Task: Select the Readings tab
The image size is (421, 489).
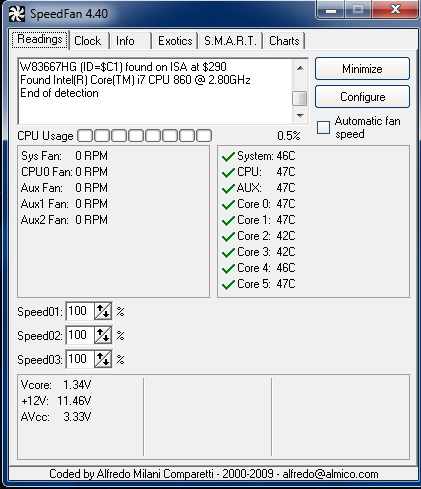Action: point(40,40)
